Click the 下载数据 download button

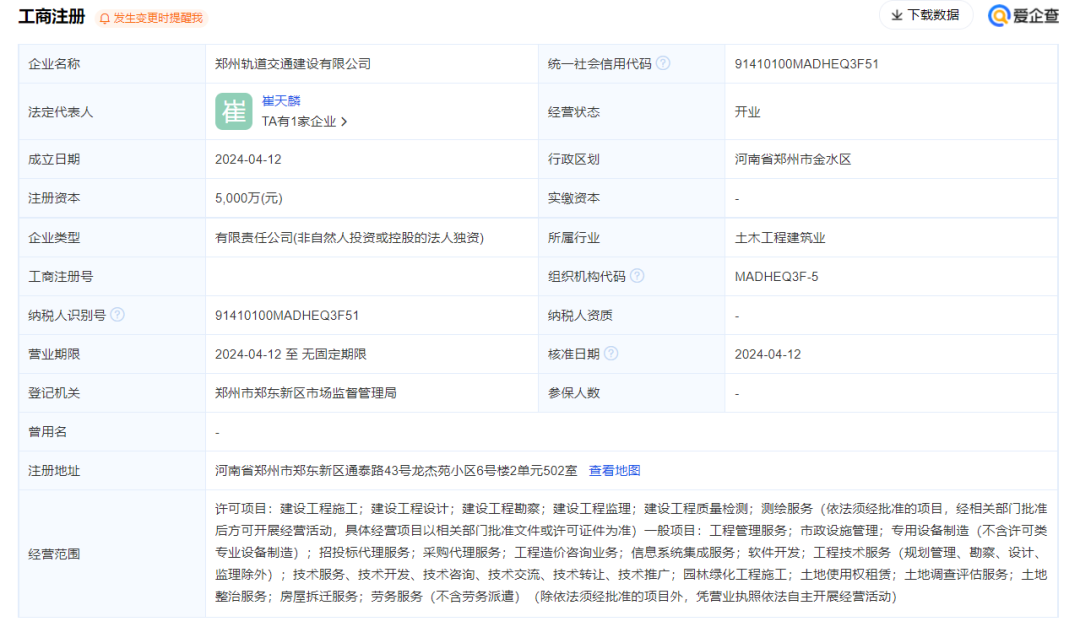(925, 15)
